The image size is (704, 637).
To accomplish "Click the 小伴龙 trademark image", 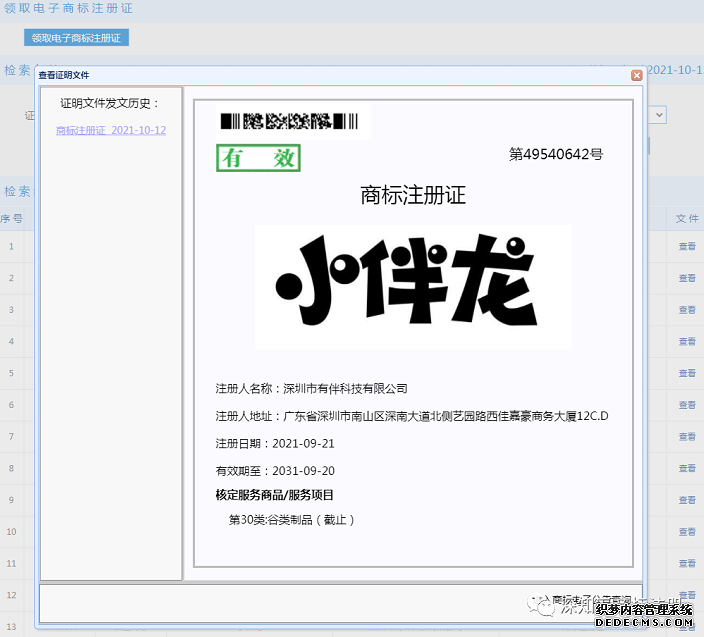I will (413, 286).
